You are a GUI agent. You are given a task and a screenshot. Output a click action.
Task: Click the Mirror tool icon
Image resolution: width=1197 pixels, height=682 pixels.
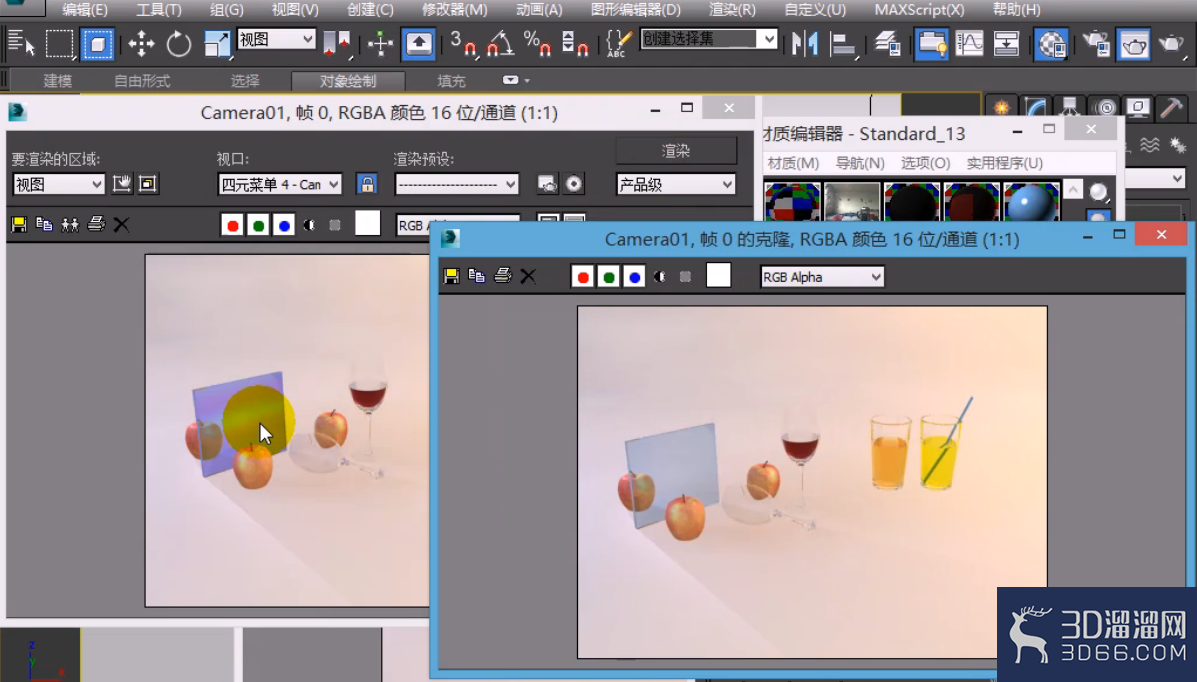[805, 44]
